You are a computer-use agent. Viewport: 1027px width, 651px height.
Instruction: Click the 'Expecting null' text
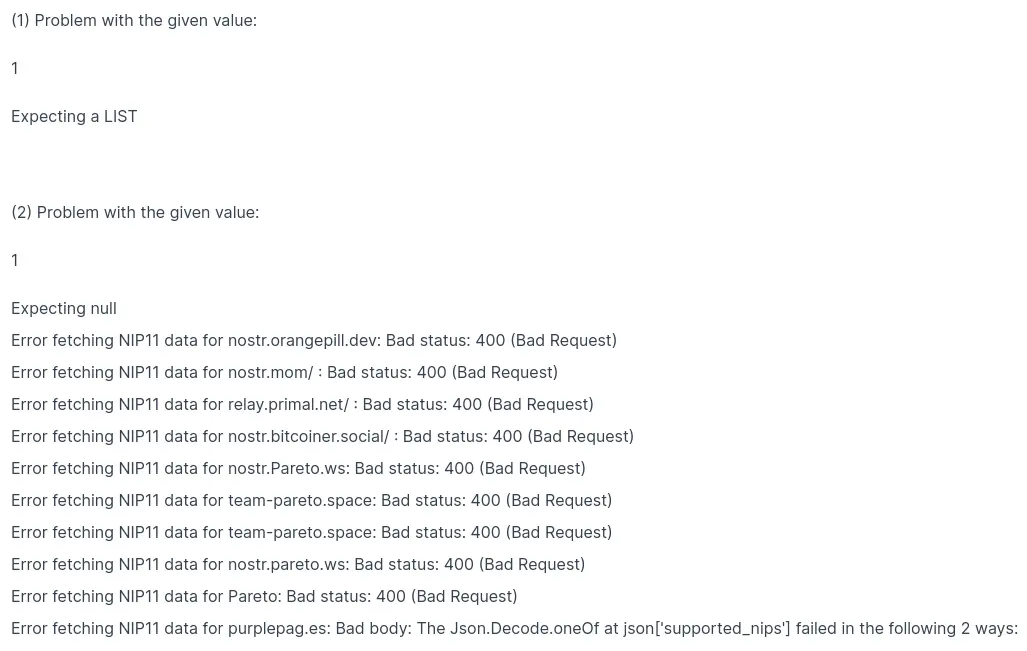coord(64,308)
